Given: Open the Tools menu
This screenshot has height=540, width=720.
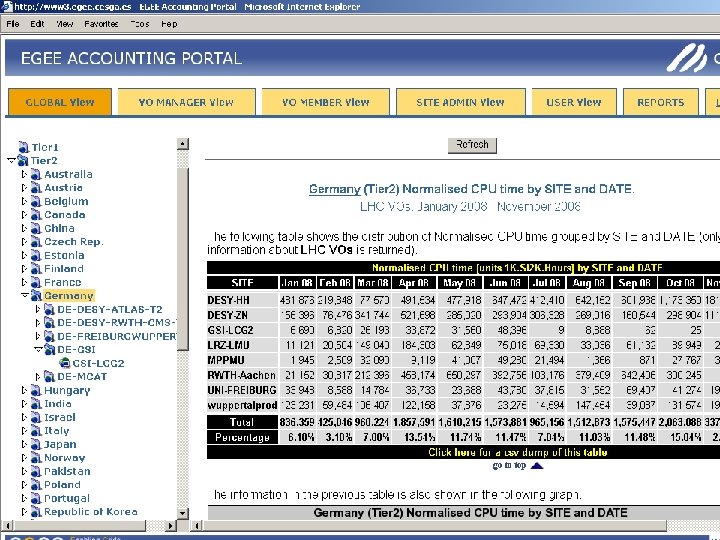Looking at the screenshot, I should click(140, 24).
